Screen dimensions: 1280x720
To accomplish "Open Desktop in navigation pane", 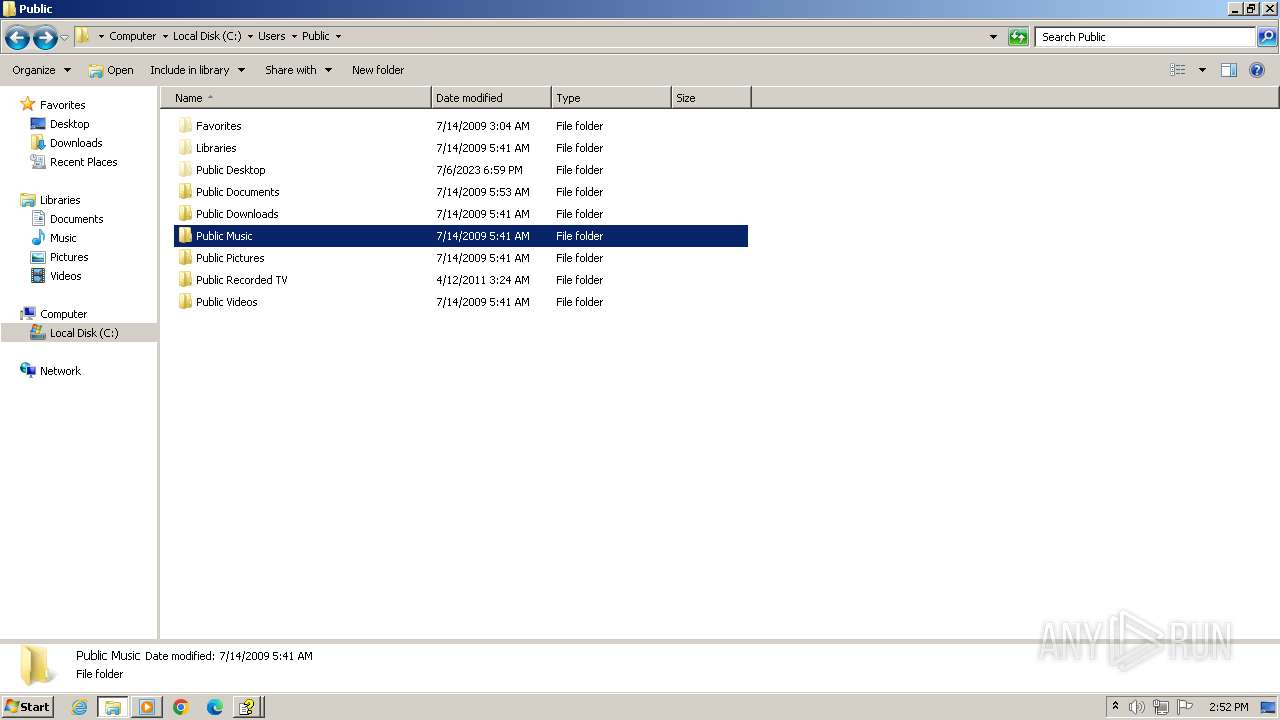I will click(60, 124).
